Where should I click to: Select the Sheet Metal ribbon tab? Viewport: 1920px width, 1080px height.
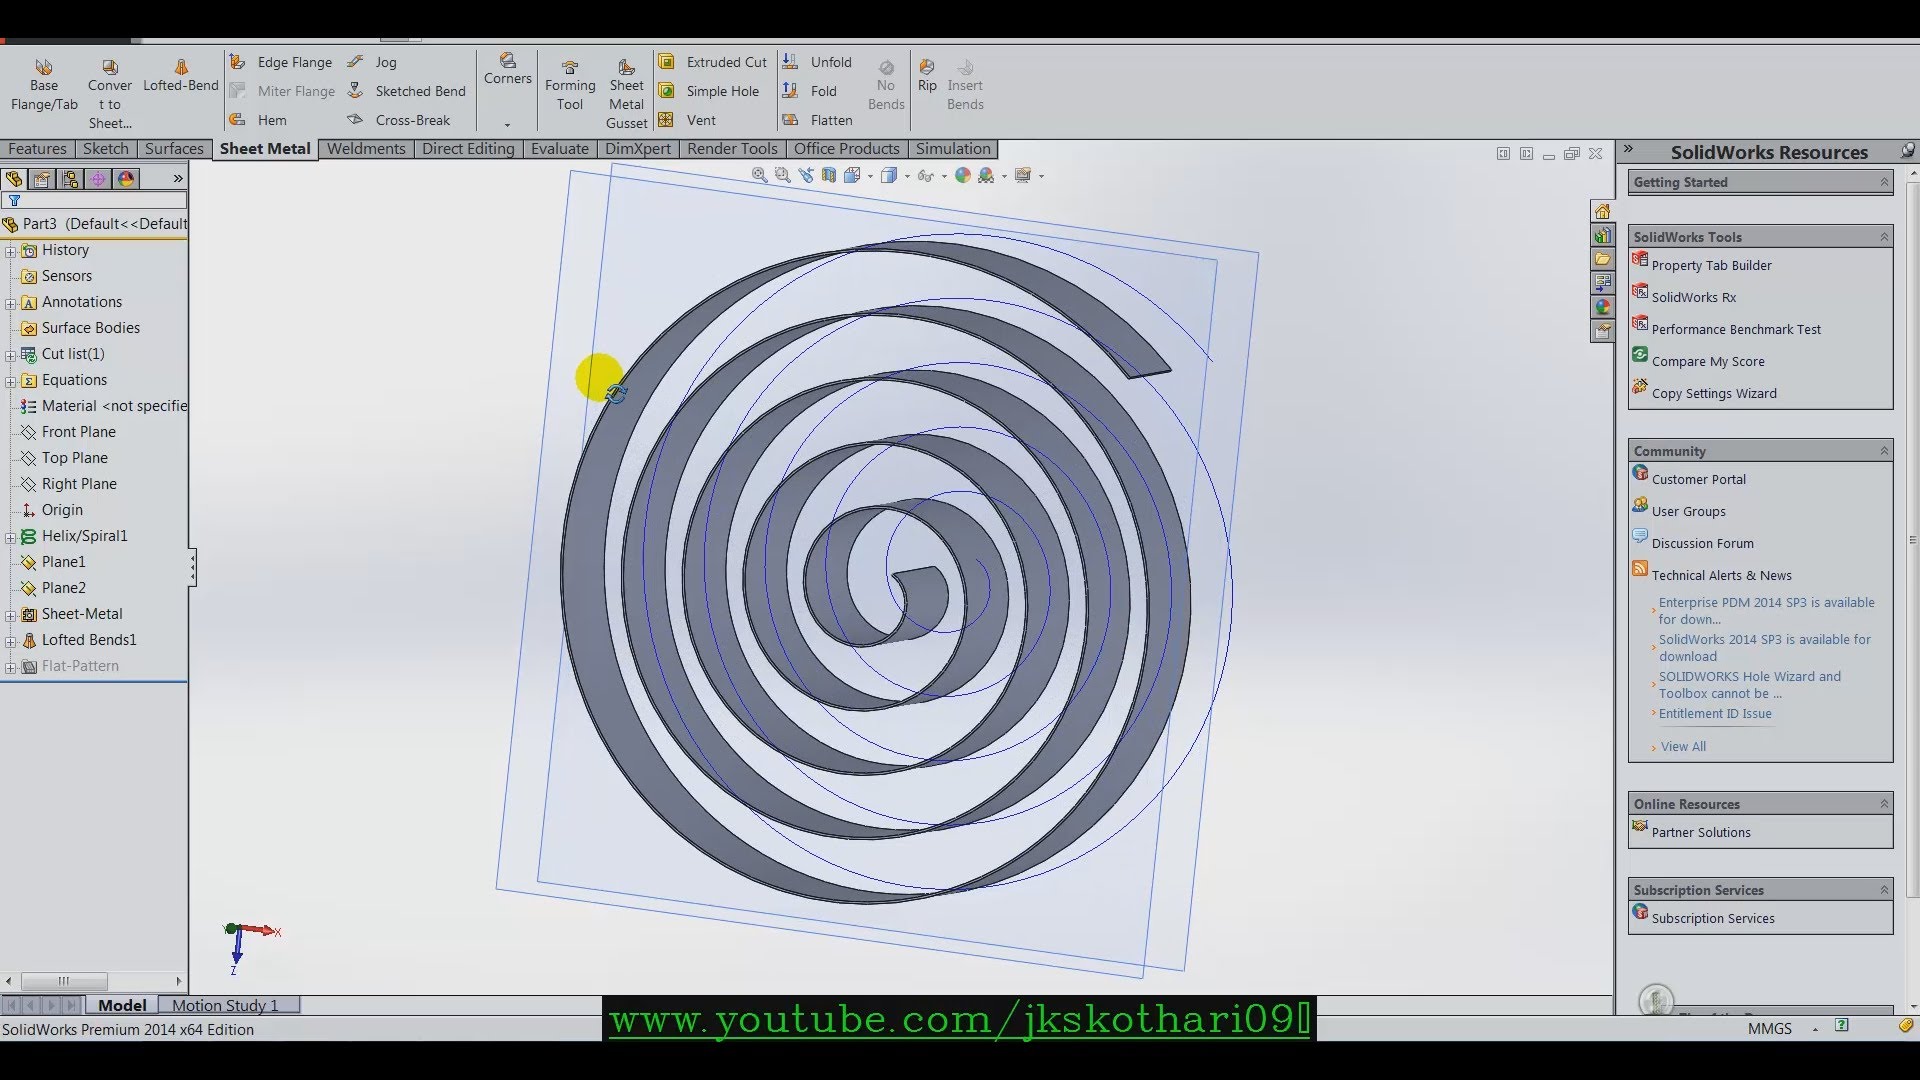coord(264,148)
